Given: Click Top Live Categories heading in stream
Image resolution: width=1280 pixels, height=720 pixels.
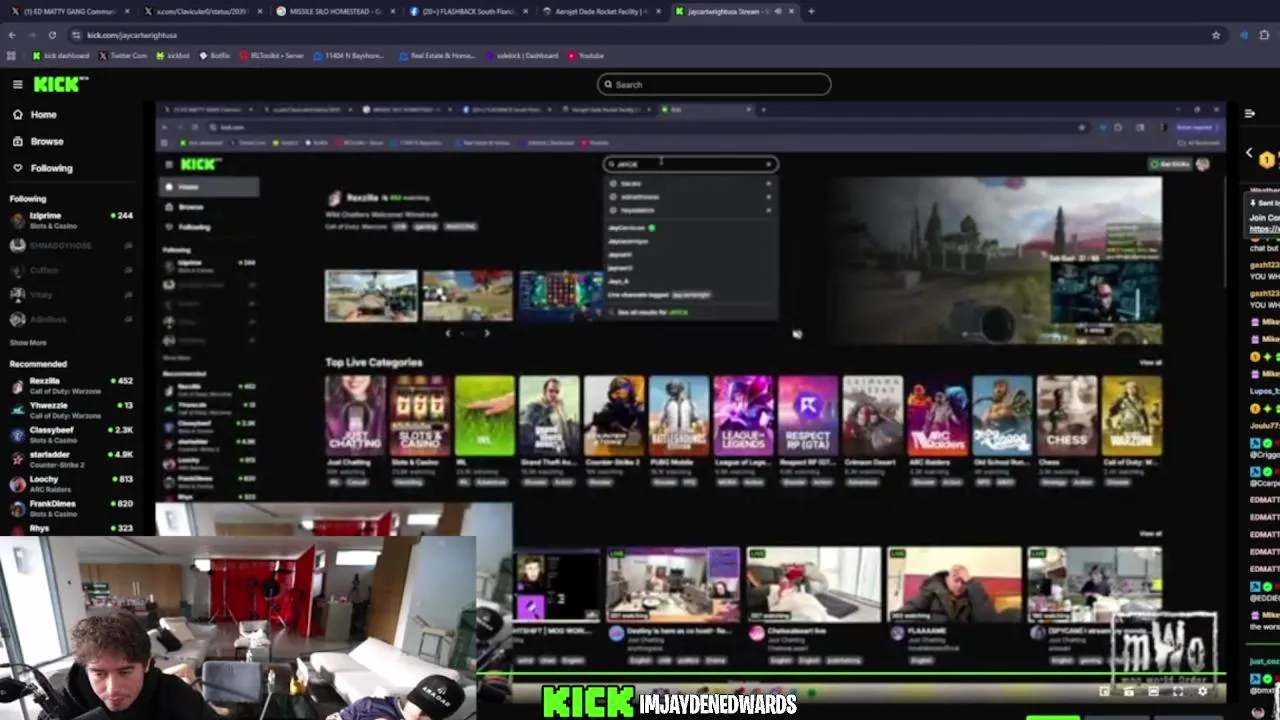Looking at the screenshot, I should click(x=374, y=362).
